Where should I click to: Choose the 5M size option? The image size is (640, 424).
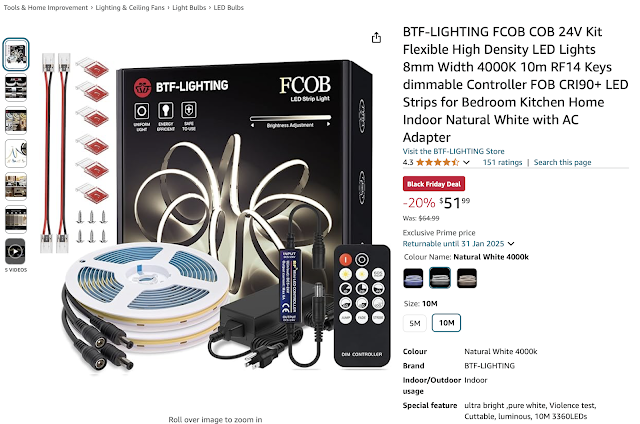pos(415,323)
